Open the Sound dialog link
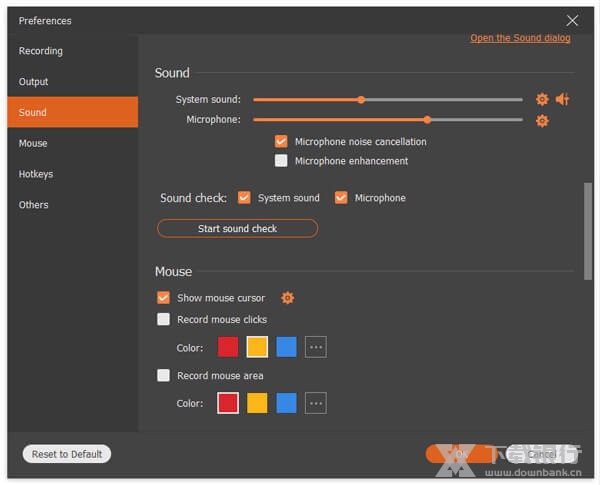Viewport: 600px width, 485px height. point(520,38)
